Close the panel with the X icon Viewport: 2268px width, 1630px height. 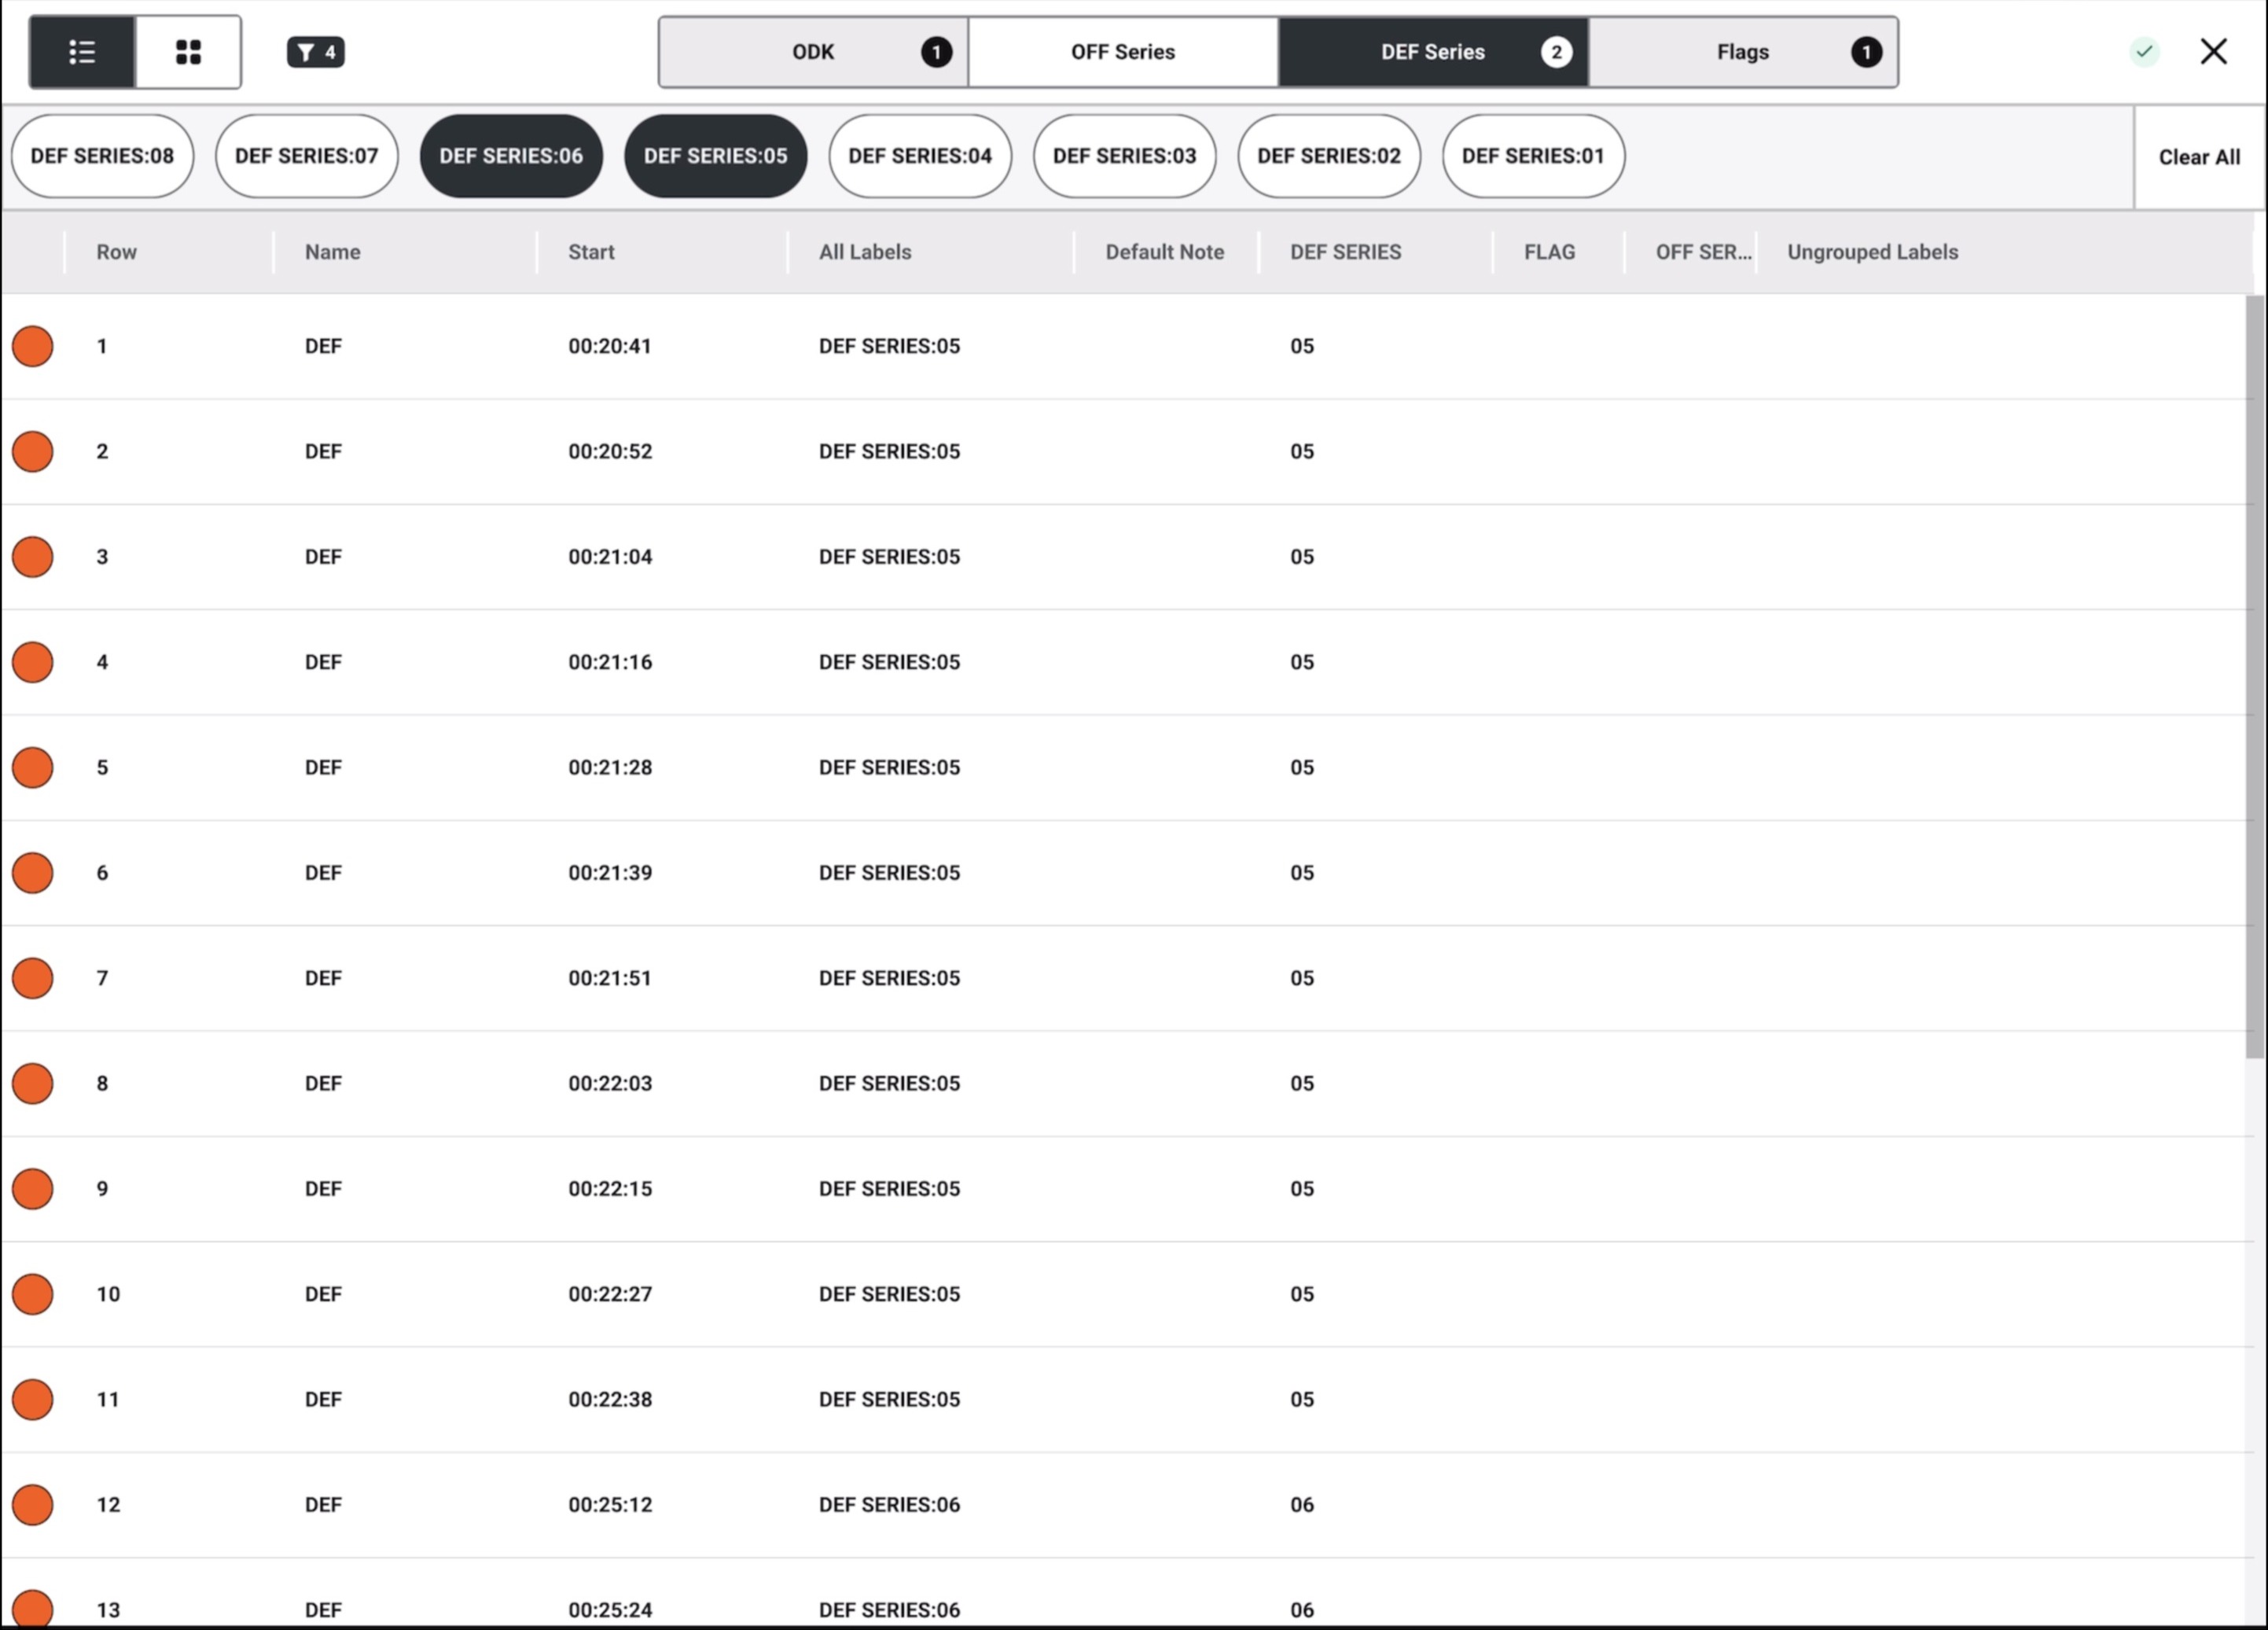[2213, 52]
